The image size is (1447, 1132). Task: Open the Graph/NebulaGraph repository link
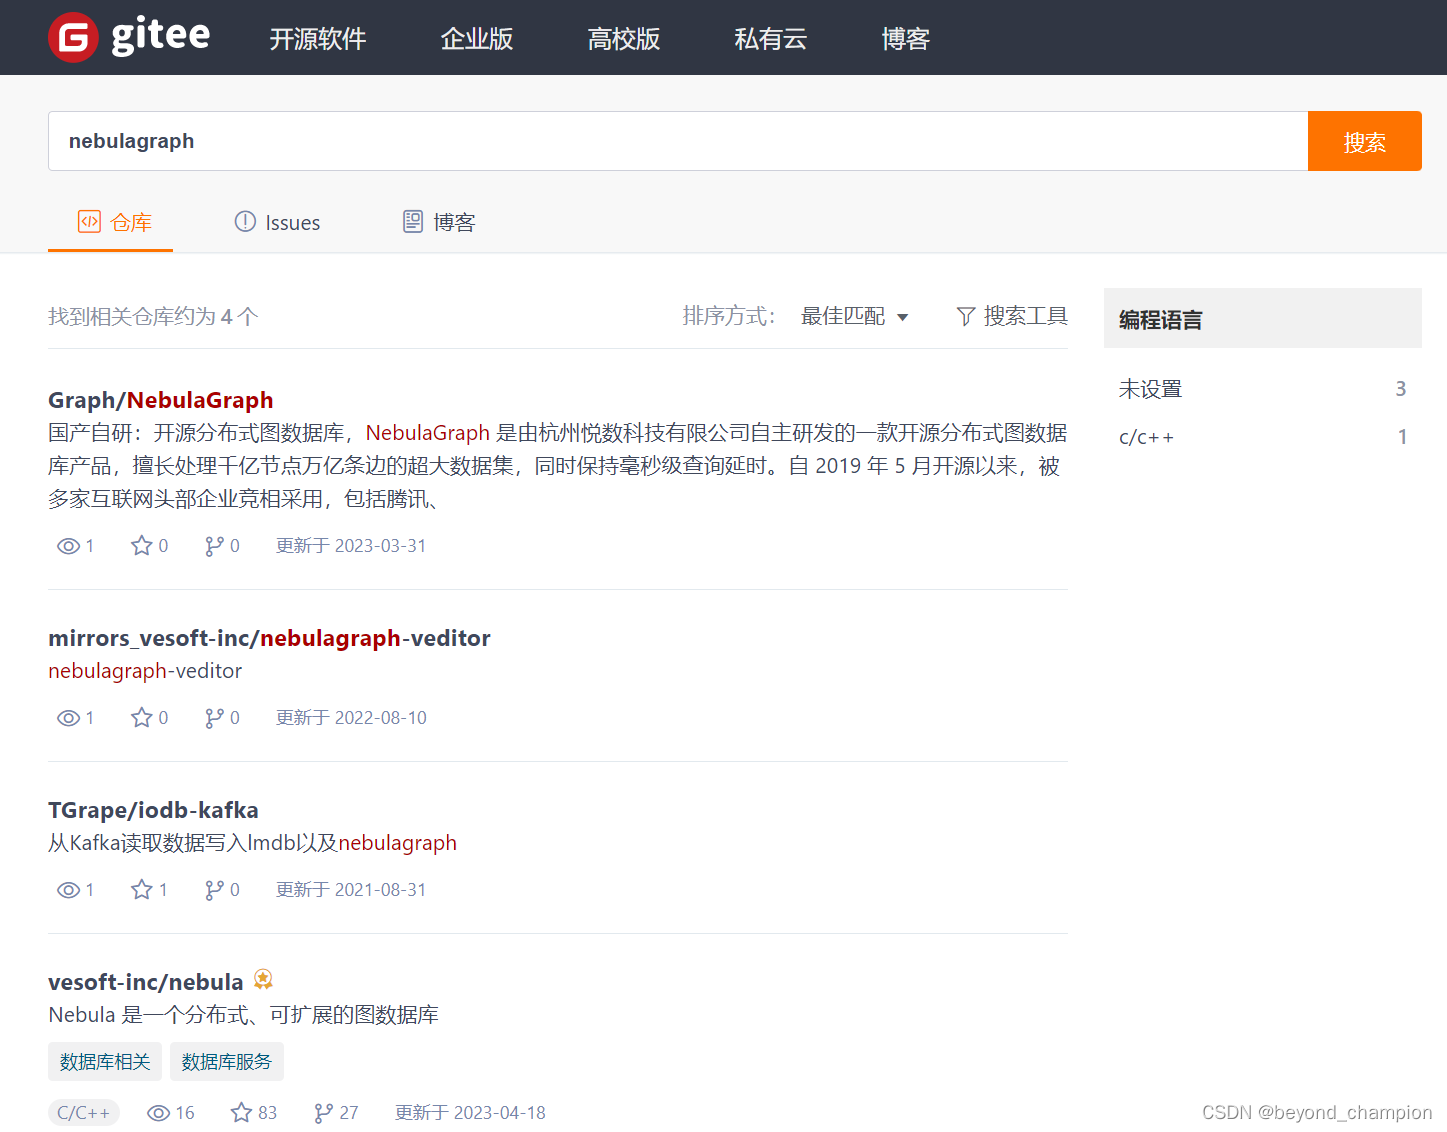coord(161,400)
